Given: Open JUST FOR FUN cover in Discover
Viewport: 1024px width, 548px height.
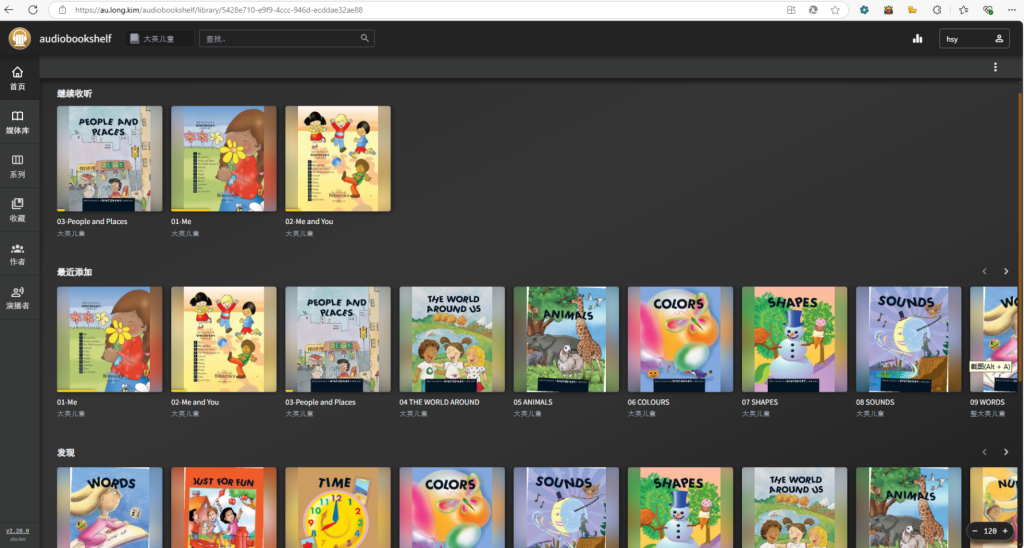Looking at the screenshot, I should [x=224, y=508].
